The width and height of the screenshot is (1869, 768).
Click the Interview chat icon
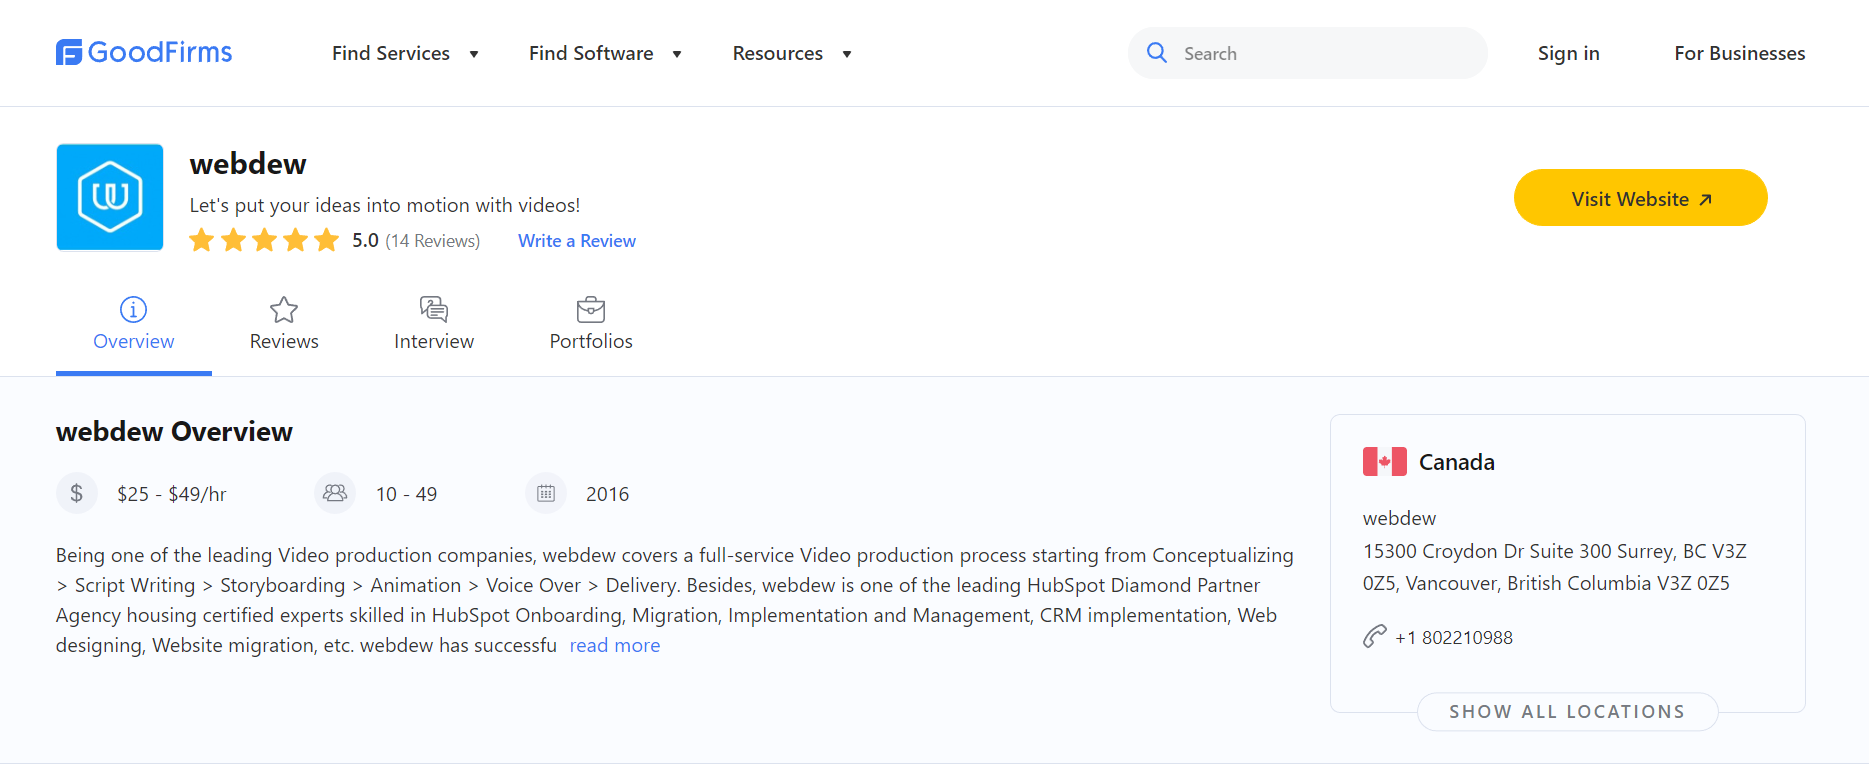[434, 309]
